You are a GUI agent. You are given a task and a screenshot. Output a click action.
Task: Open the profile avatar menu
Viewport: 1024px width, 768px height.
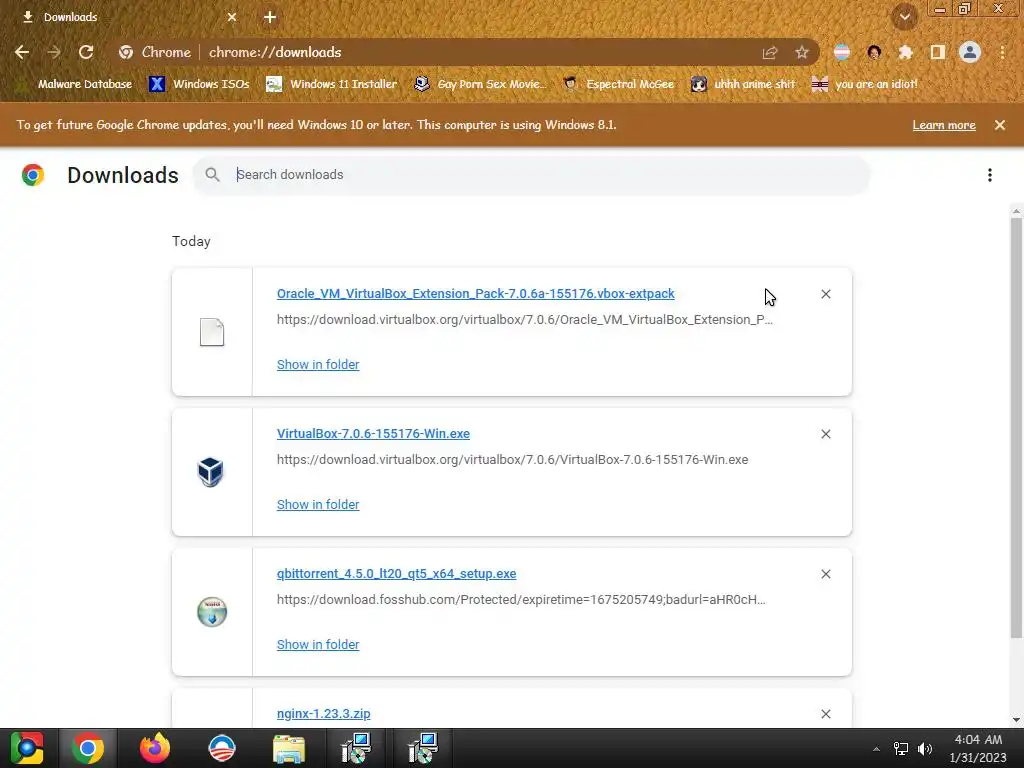[x=970, y=52]
